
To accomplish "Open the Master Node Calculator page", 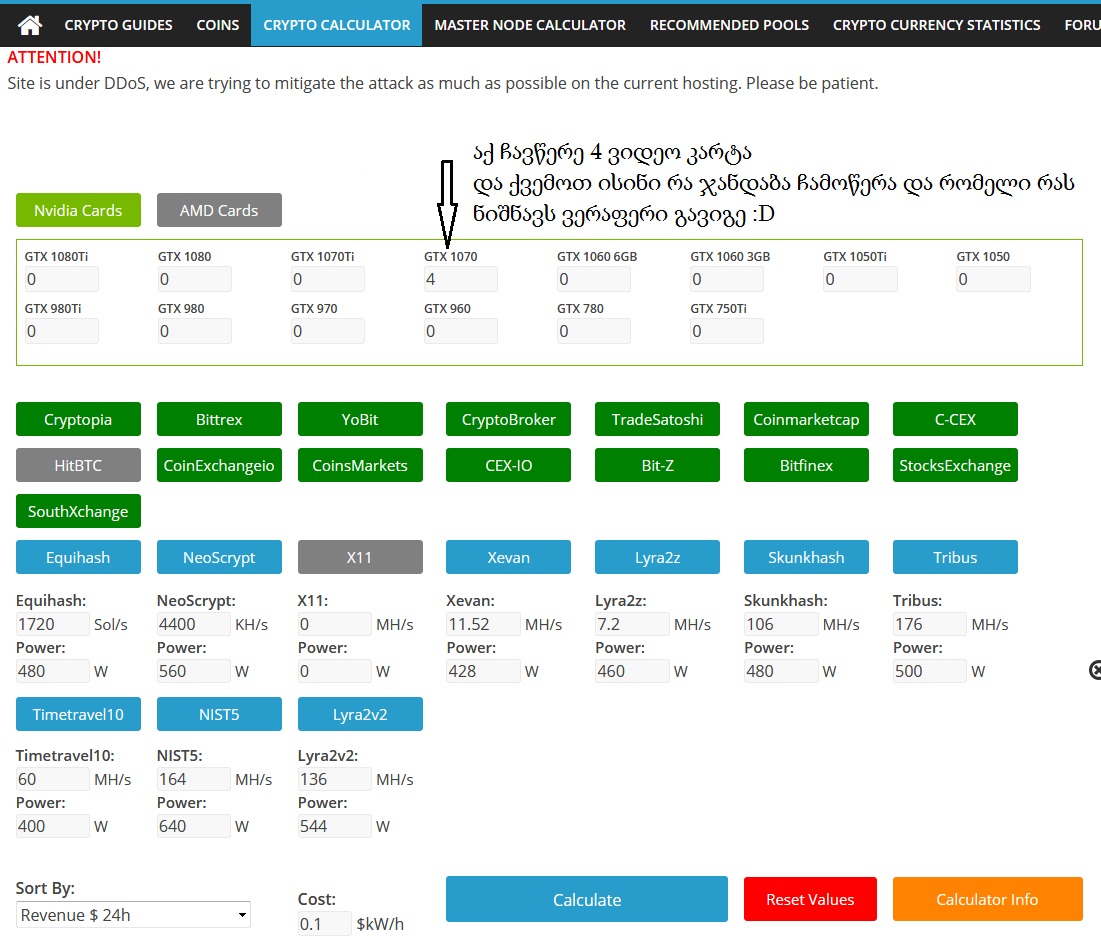I will point(530,25).
